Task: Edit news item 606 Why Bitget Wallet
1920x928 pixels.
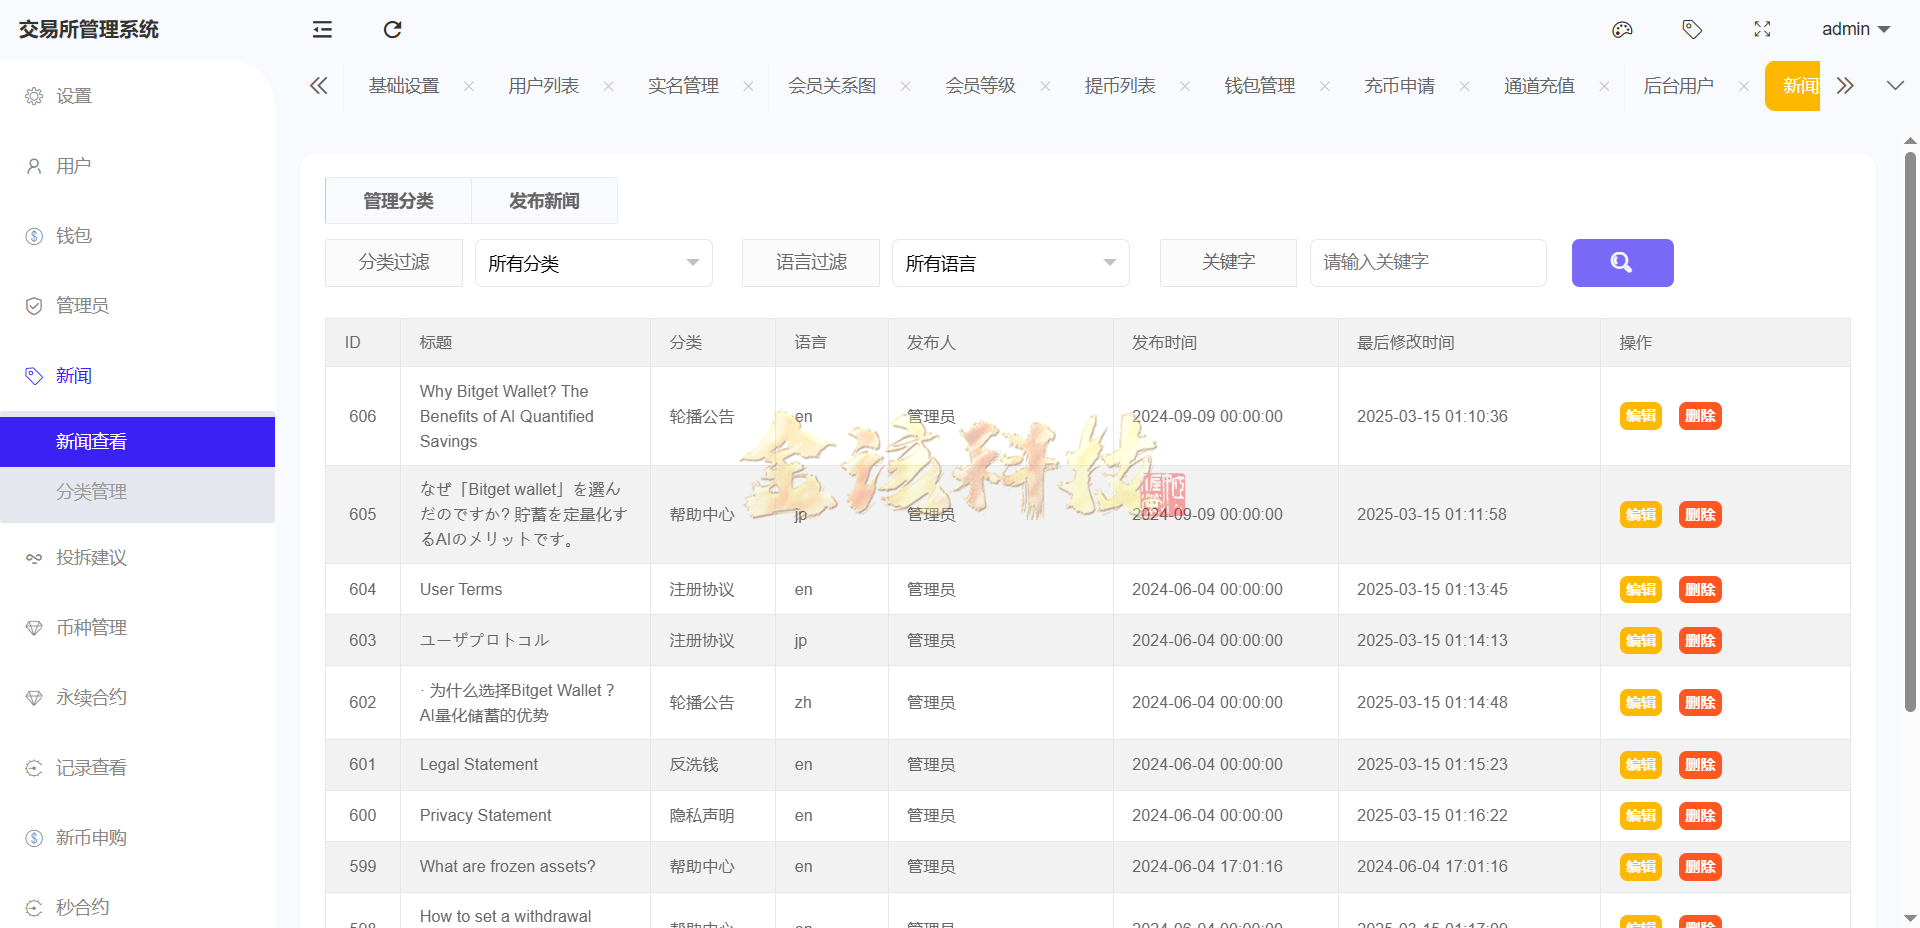Action: coord(1639,416)
